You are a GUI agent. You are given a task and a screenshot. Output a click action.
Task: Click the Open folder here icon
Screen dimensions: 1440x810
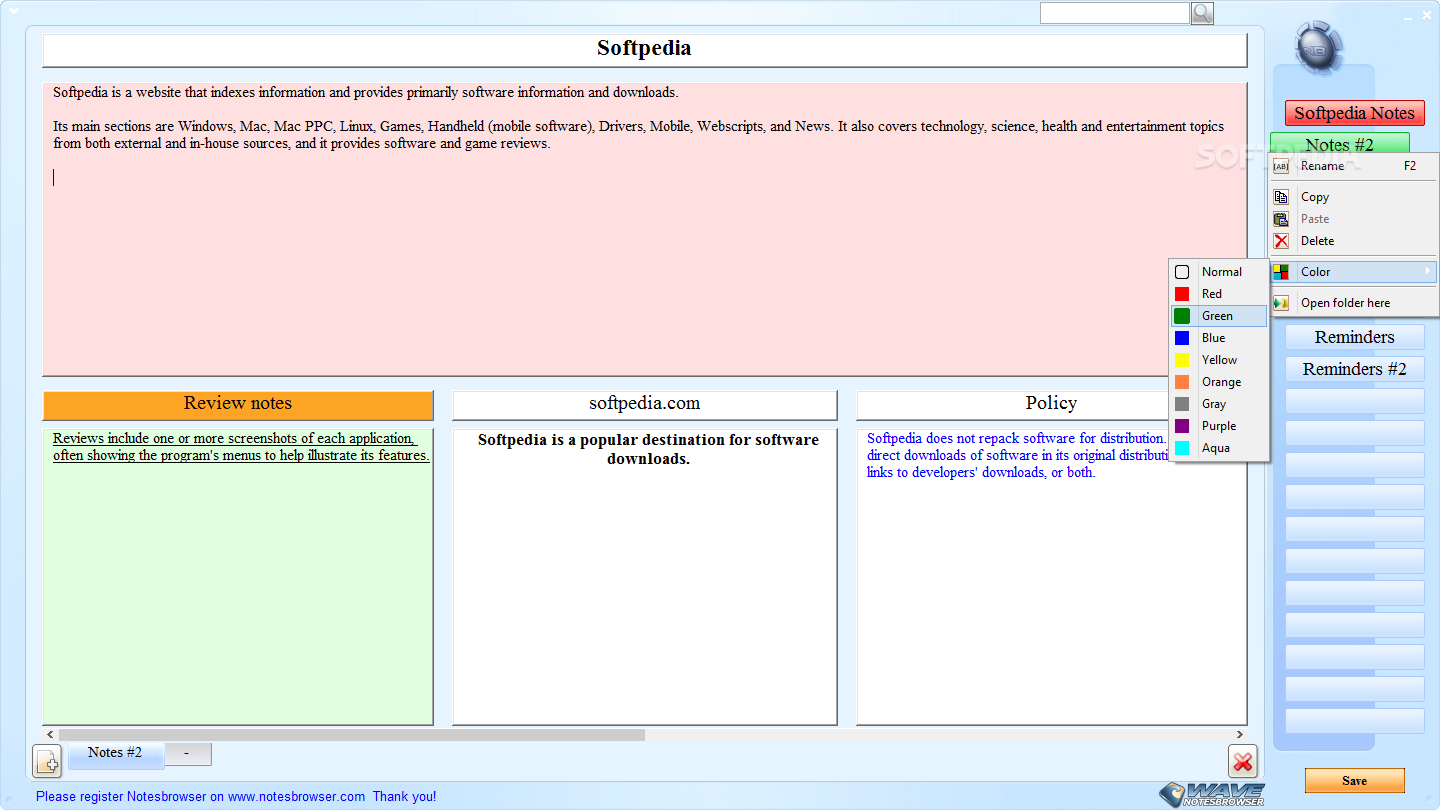coord(1281,303)
